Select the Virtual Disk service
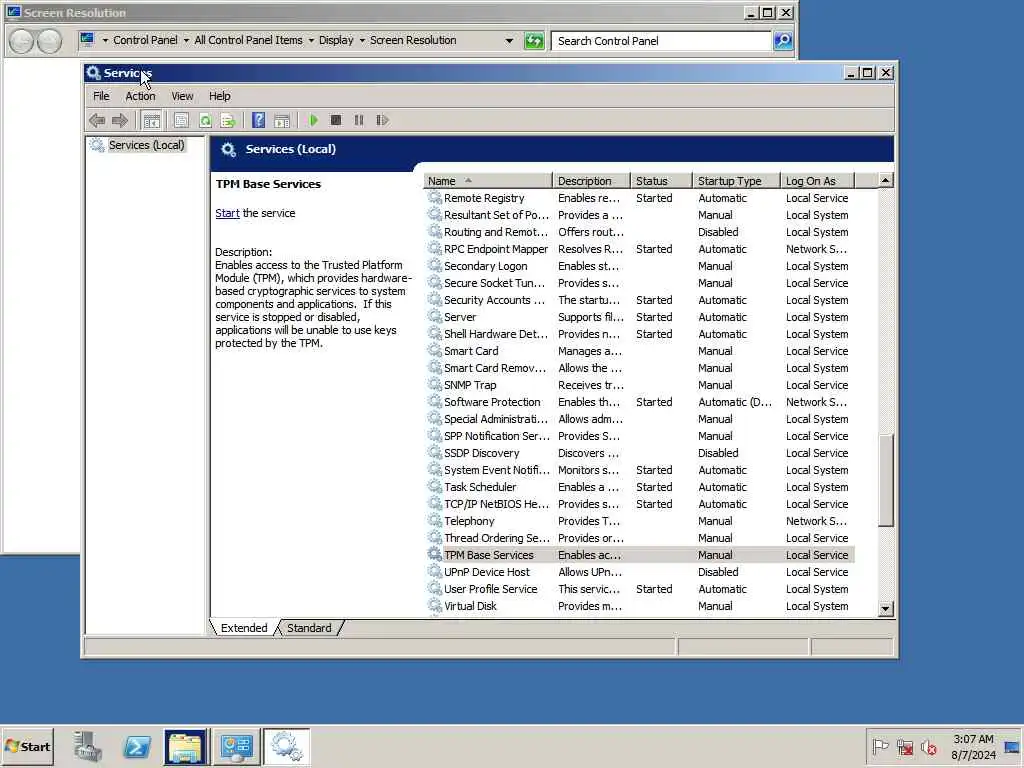The height and width of the screenshot is (768, 1024). click(639, 605)
